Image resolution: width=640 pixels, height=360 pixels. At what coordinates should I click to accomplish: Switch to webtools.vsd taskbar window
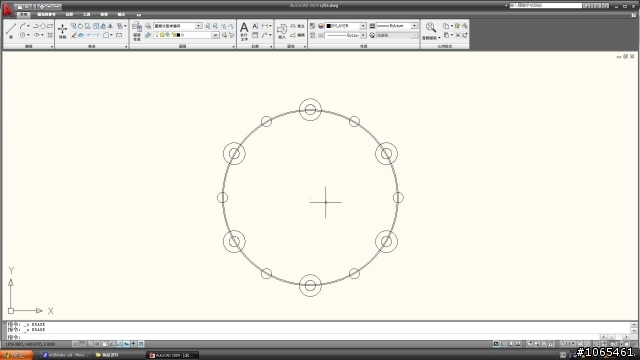pos(65,355)
